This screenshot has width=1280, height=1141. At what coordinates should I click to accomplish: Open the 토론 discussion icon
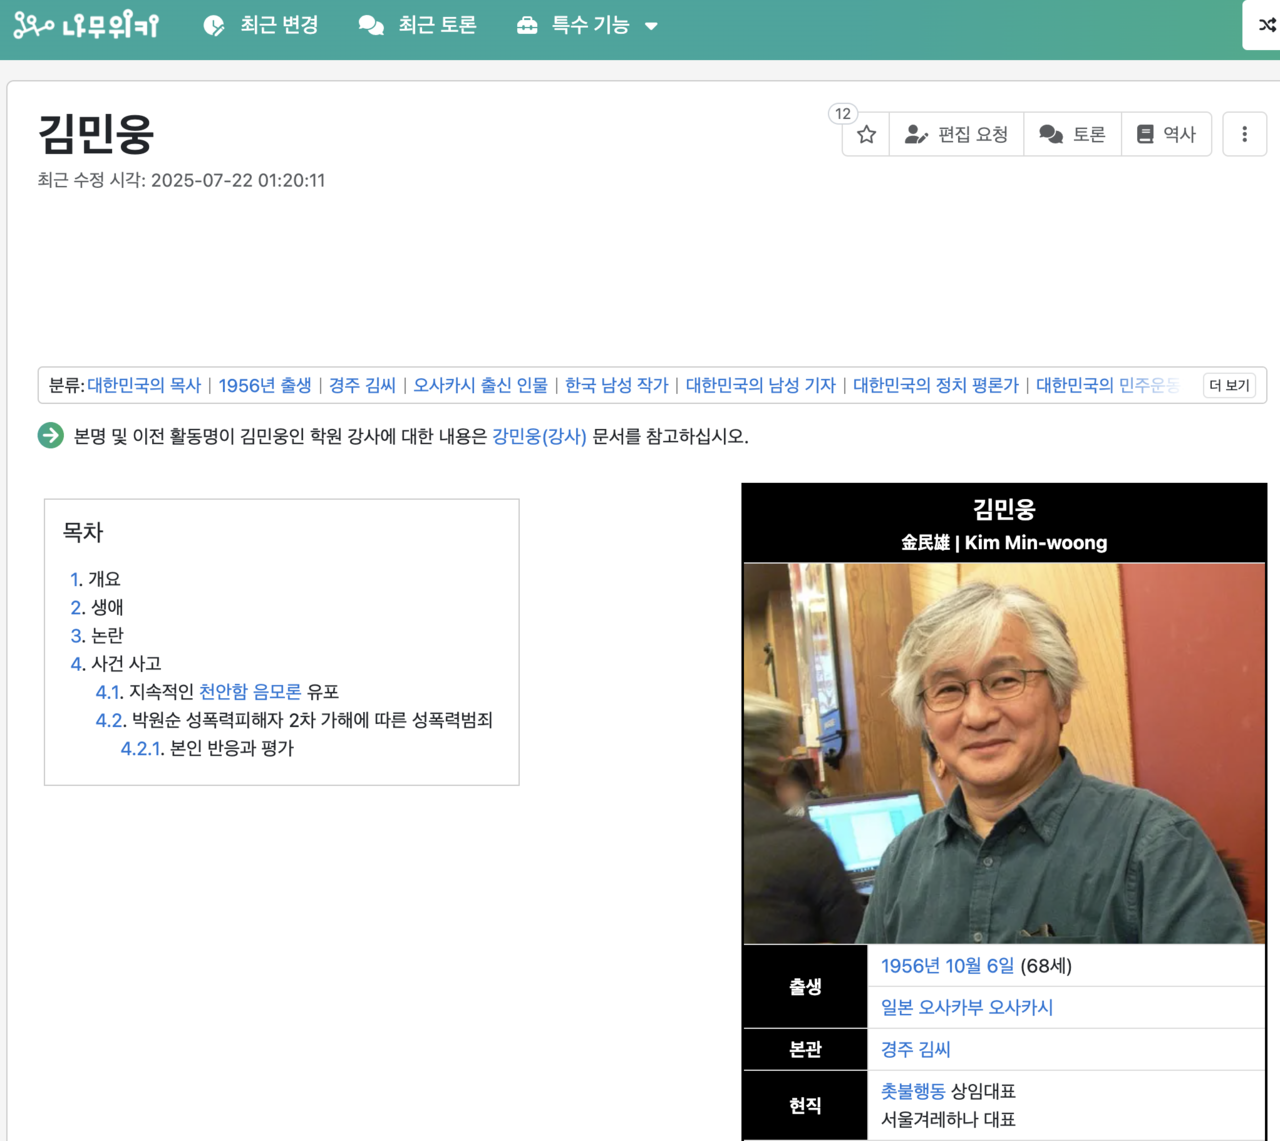(1050, 133)
